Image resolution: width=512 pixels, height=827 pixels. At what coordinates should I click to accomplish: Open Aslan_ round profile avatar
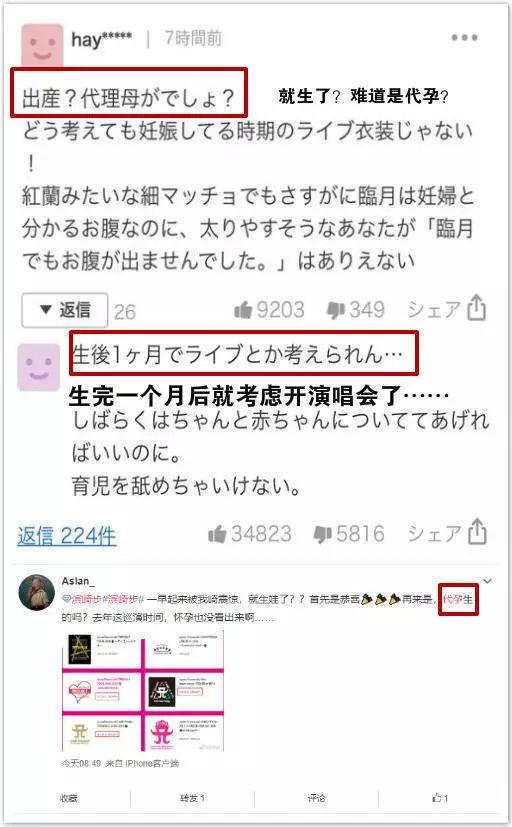coord(36,592)
